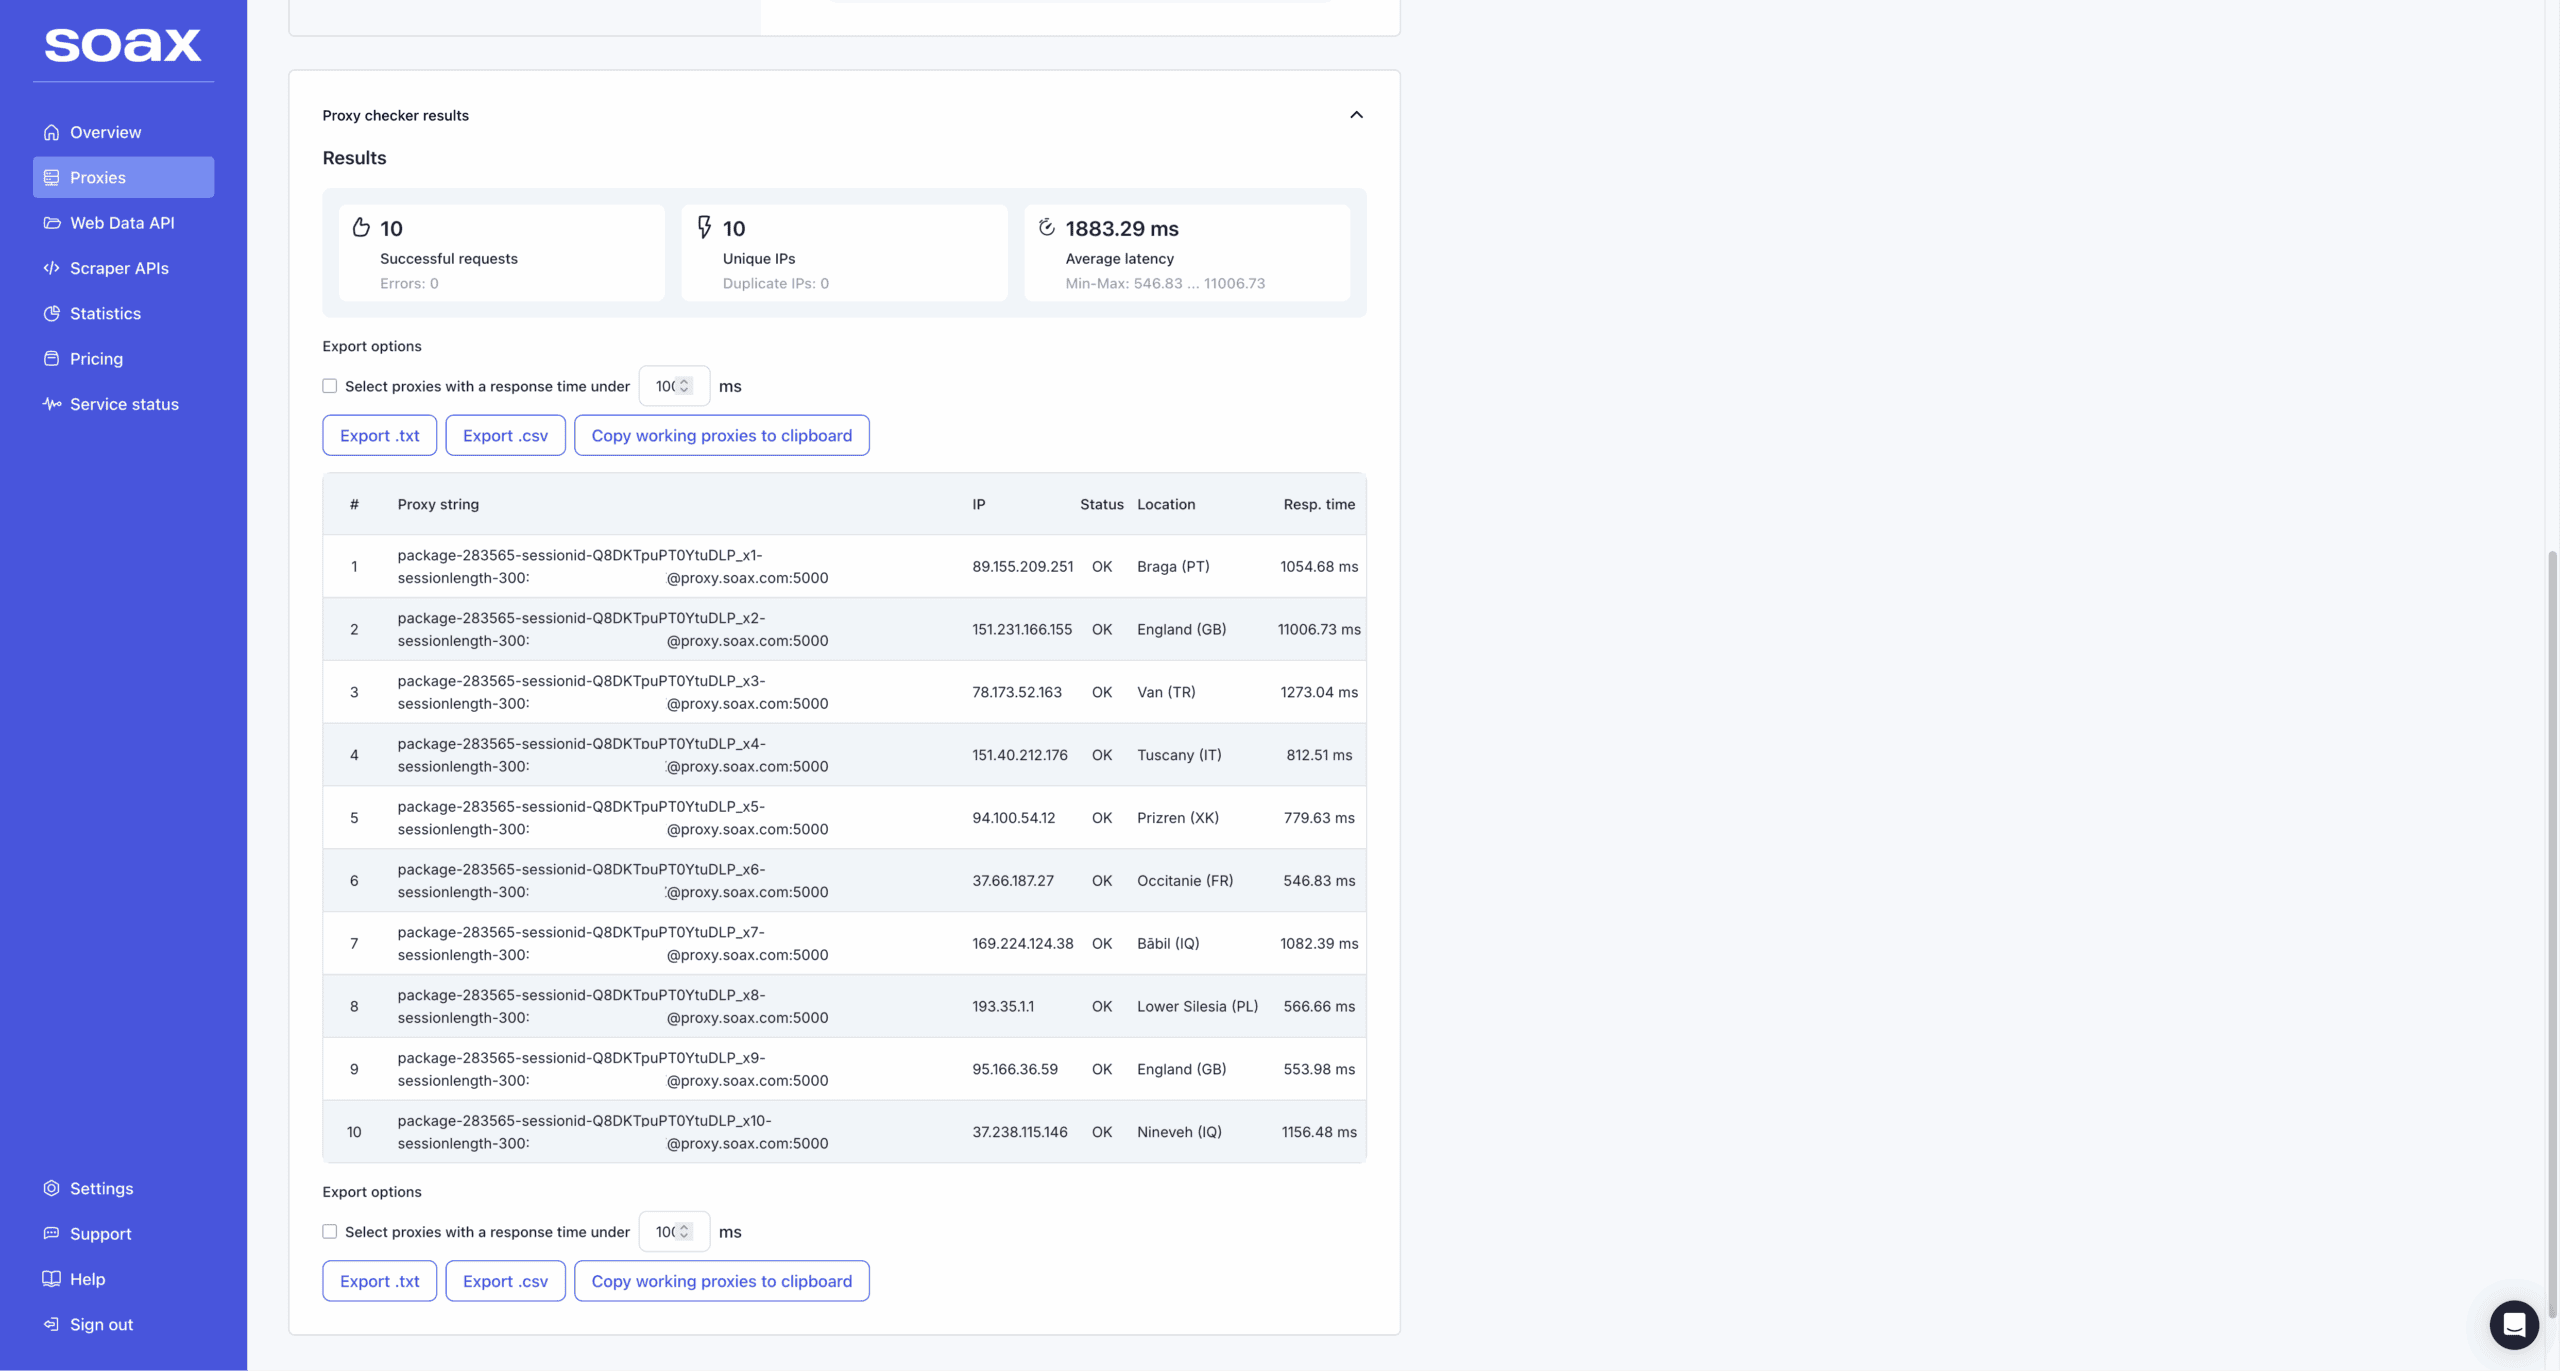Enable top response time filter checkbox
The image size is (2560, 1371).
[x=329, y=386]
